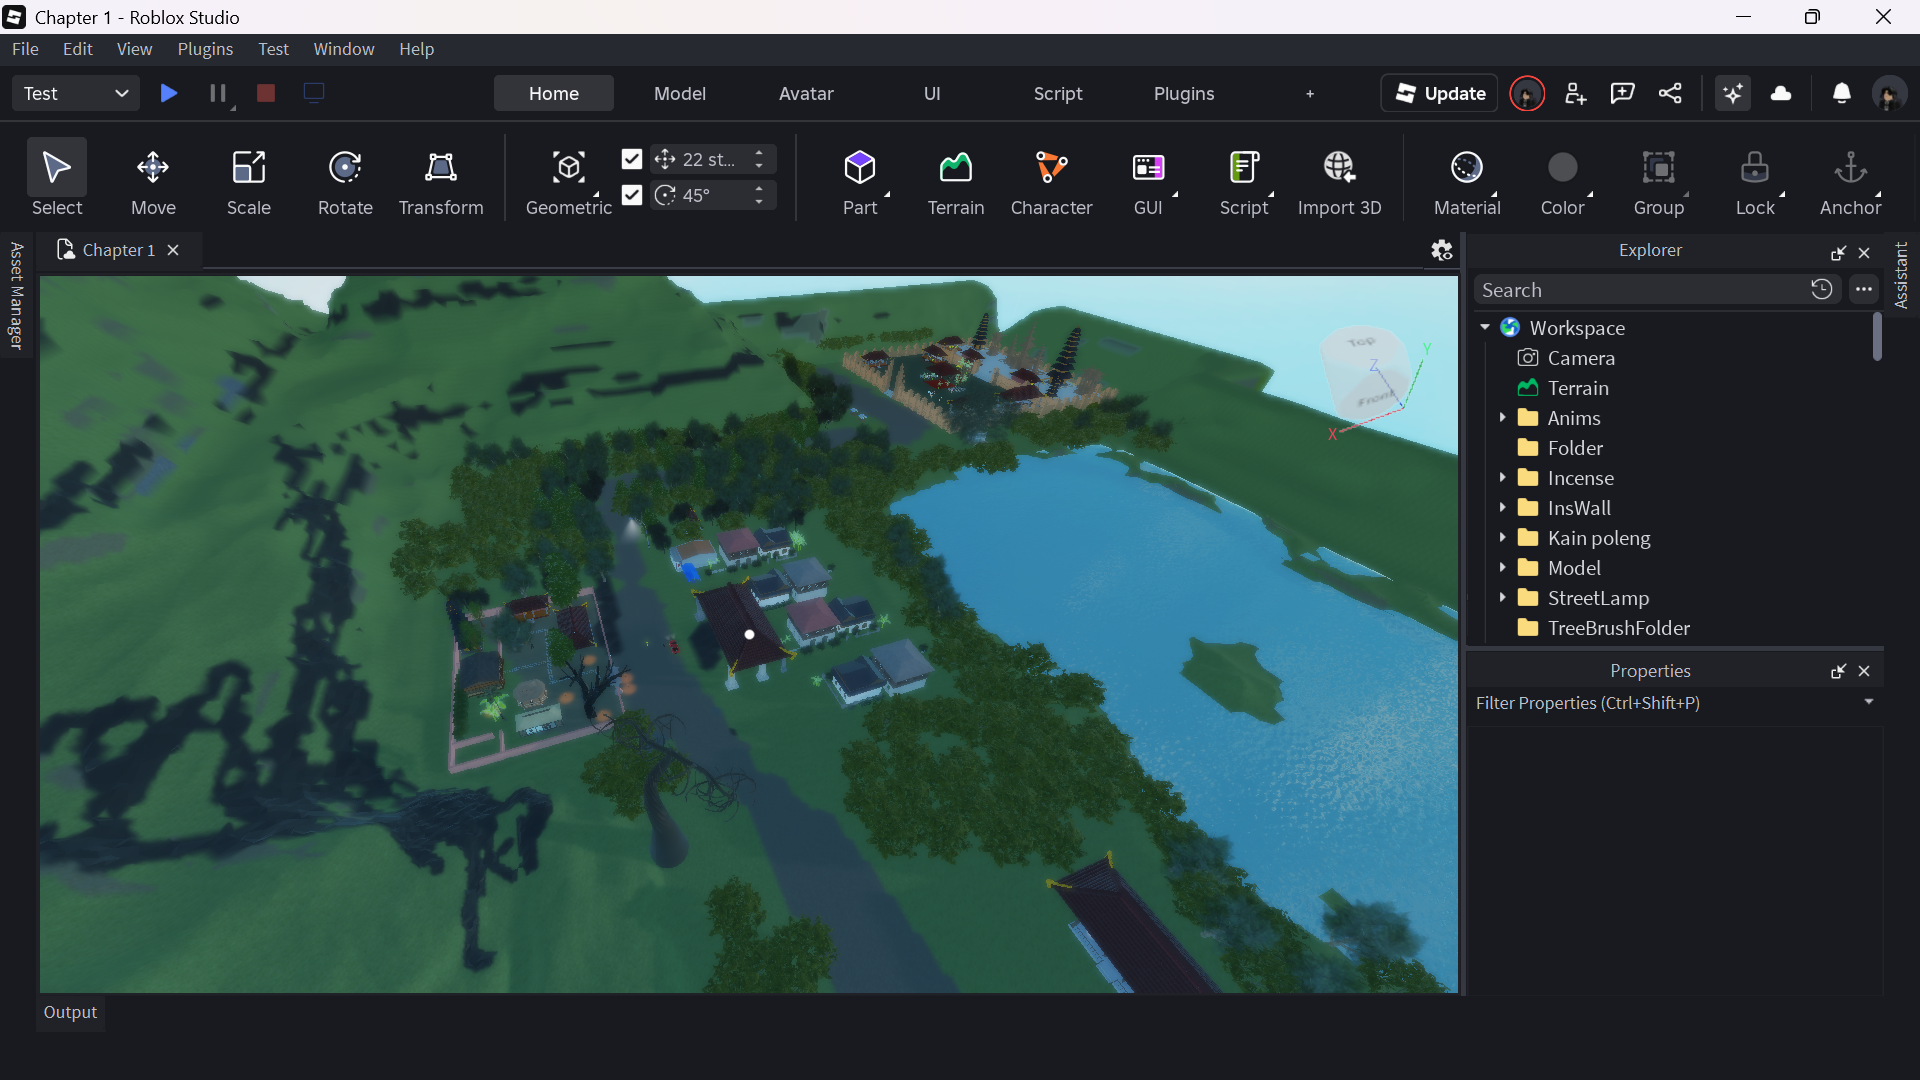Collapse the Workspace tree node
The image size is (1920, 1080).
(1485, 328)
